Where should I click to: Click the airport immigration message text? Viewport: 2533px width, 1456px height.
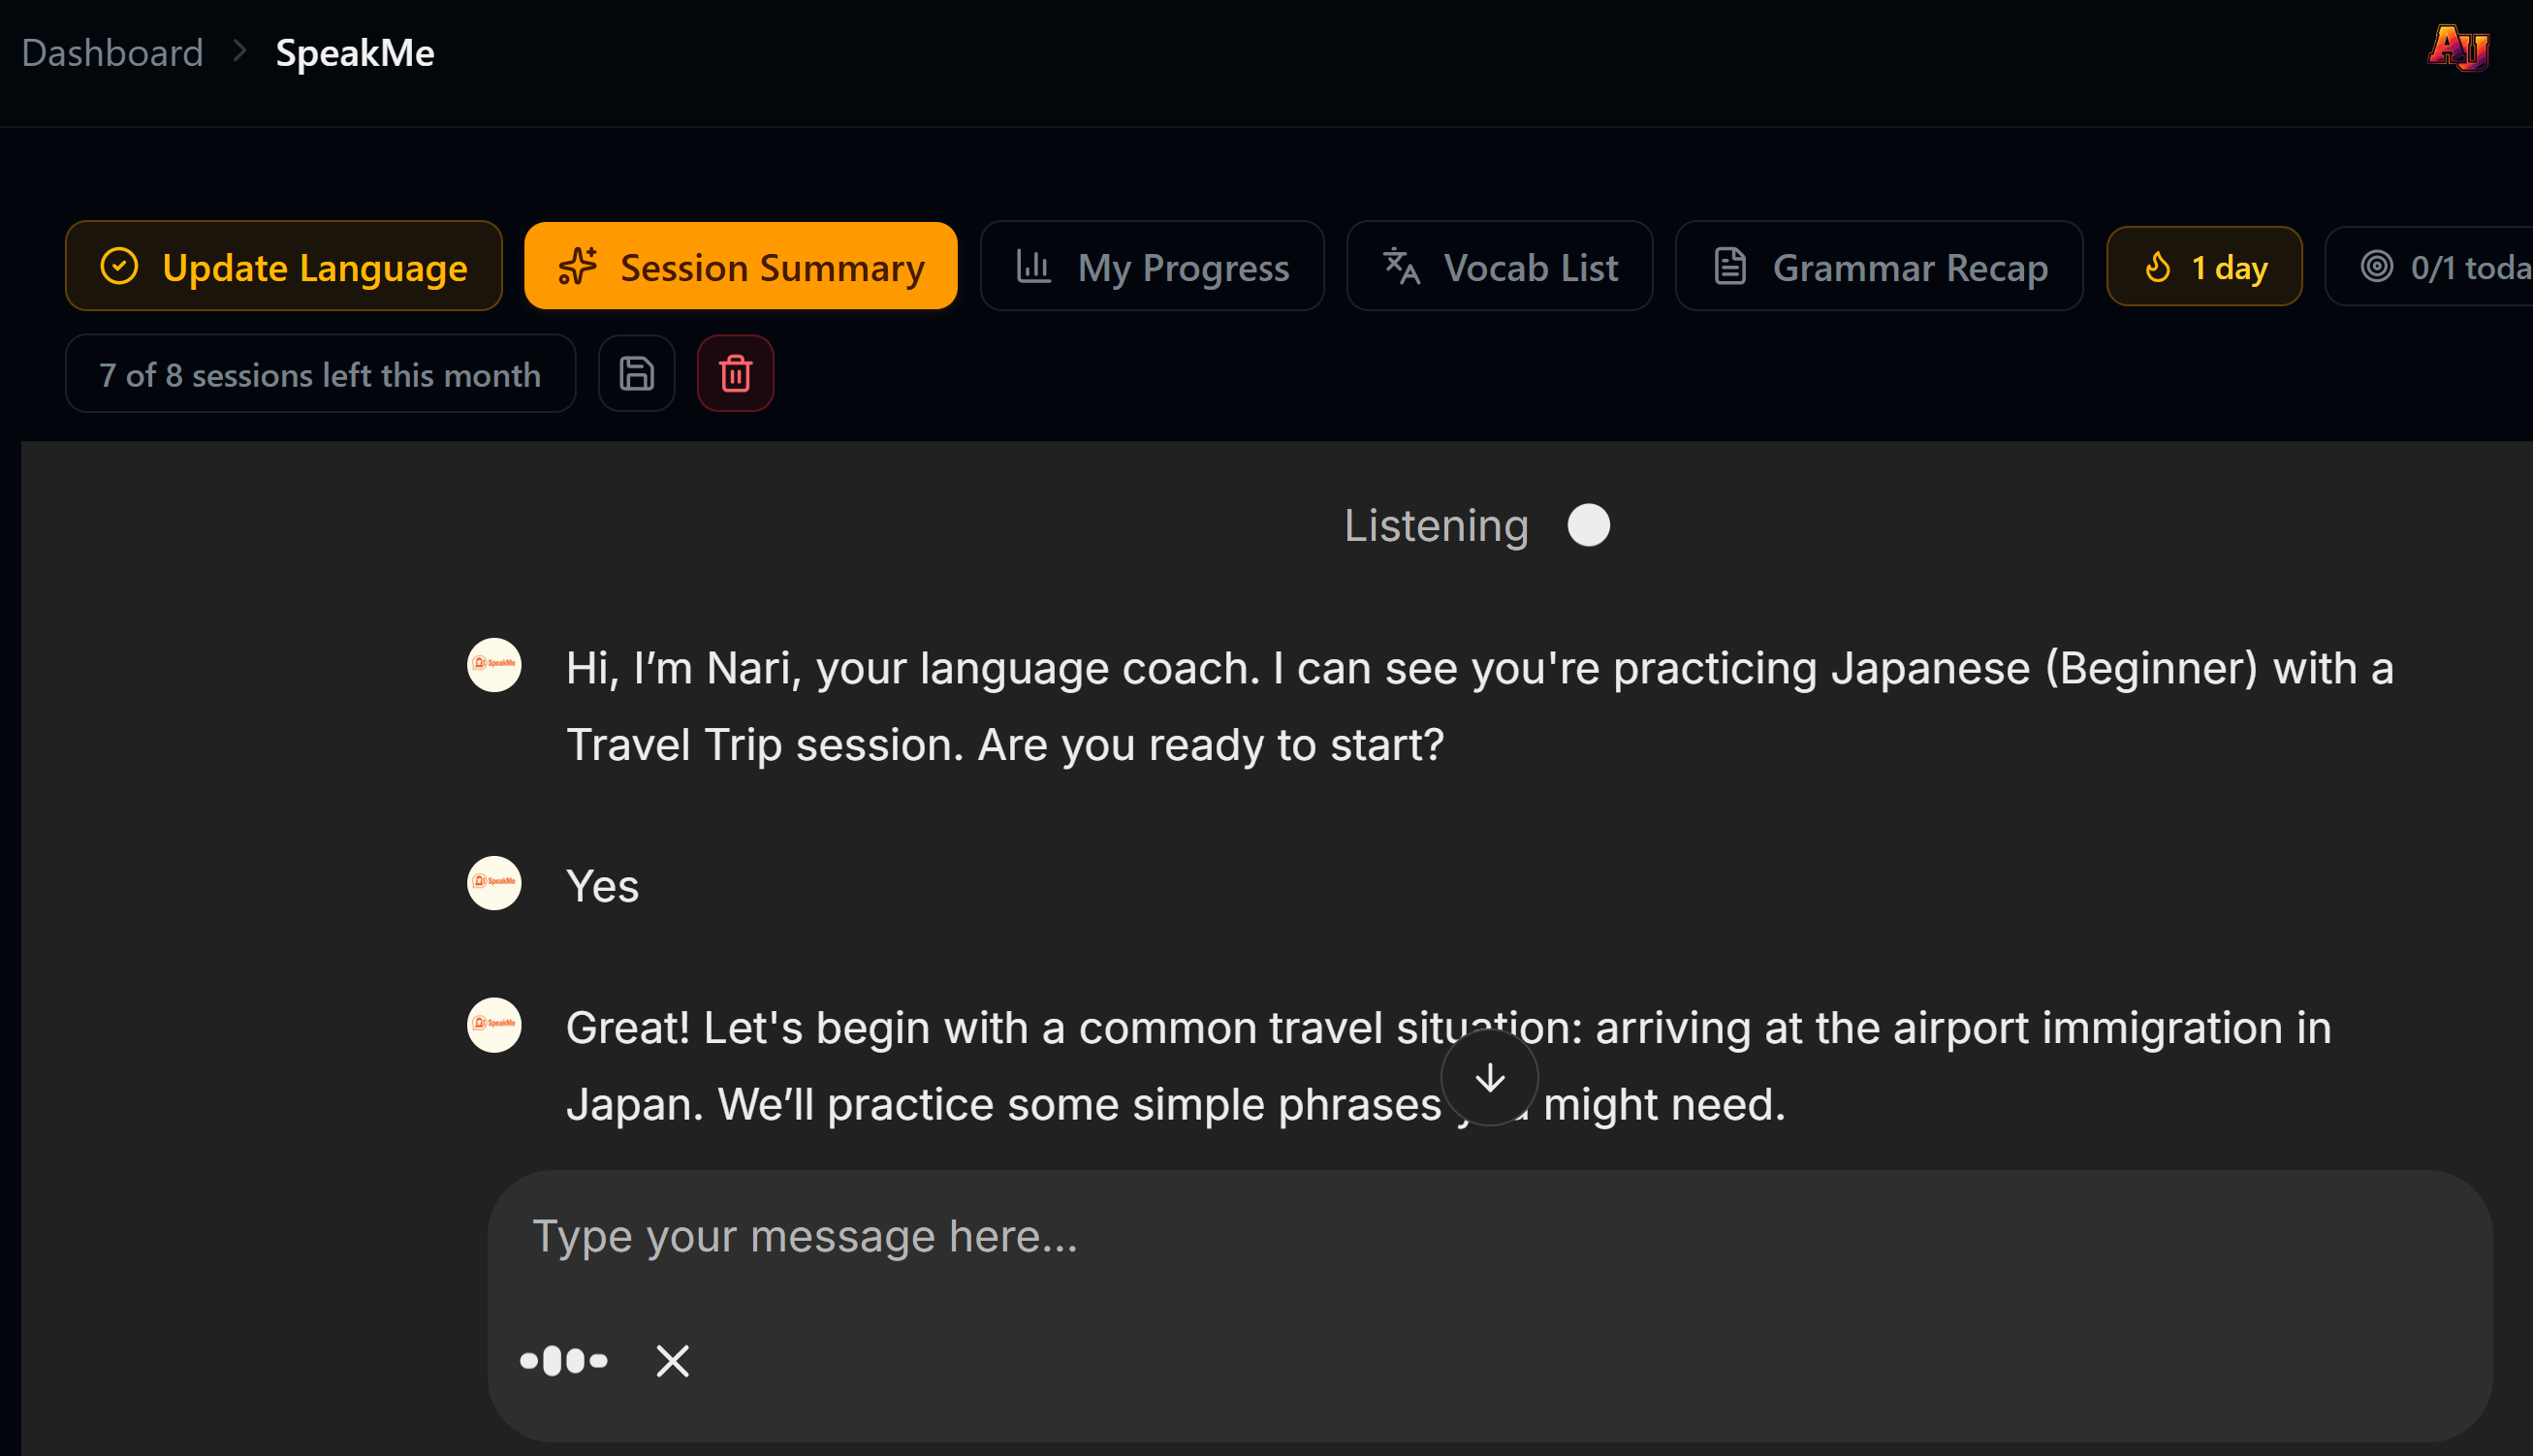click(1449, 1066)
